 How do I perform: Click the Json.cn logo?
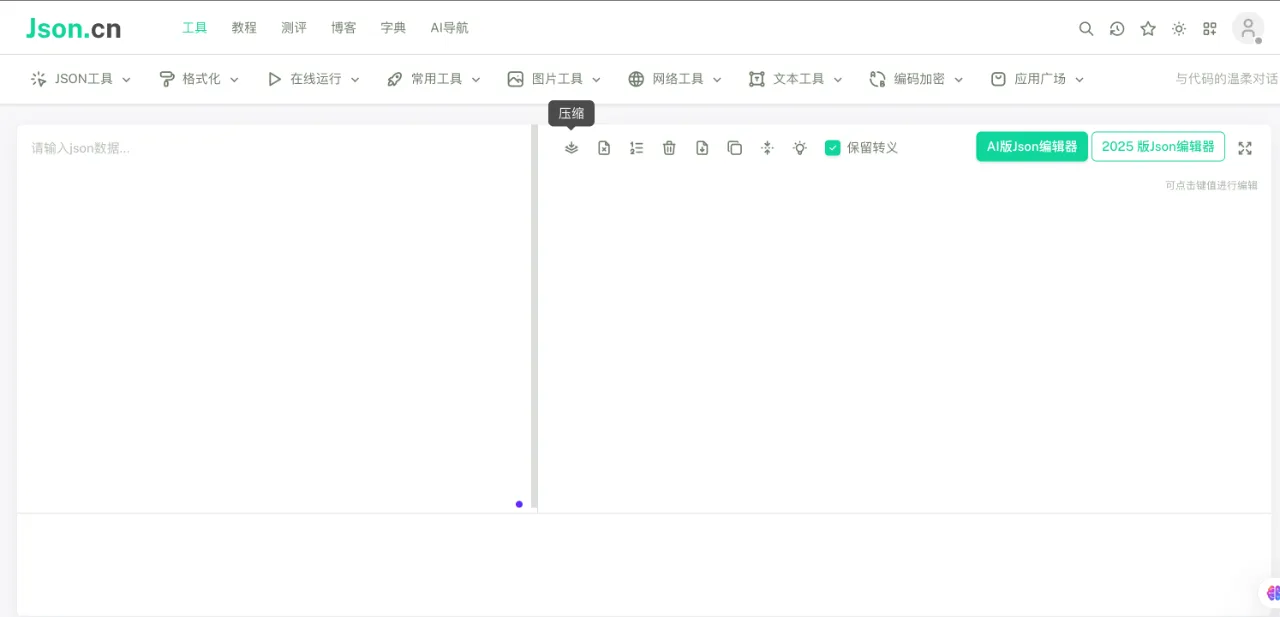point(74,28)
